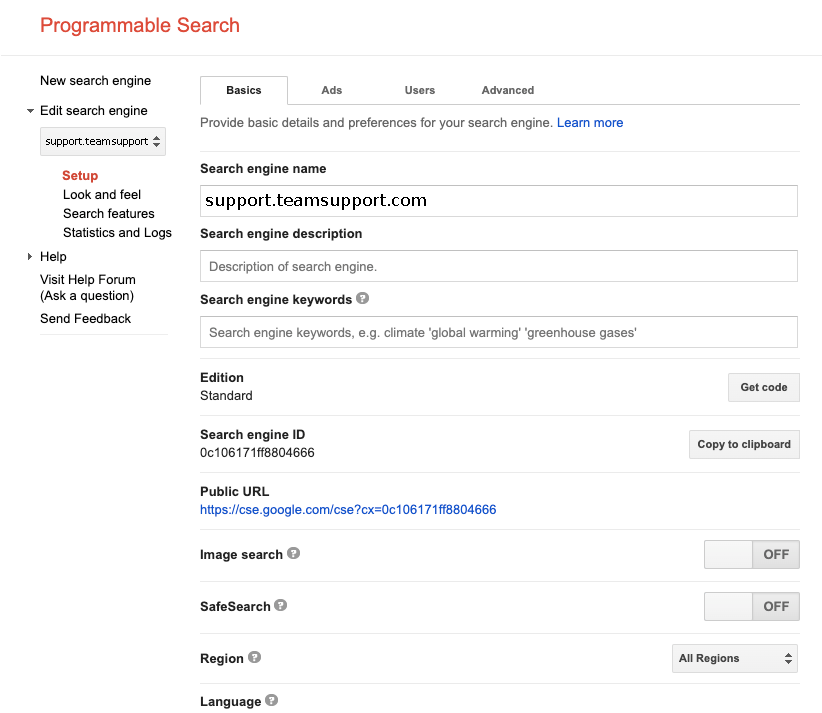The image size is (822, 713).
Task: Click help icon next to Region label
Action: coord(255,658)
